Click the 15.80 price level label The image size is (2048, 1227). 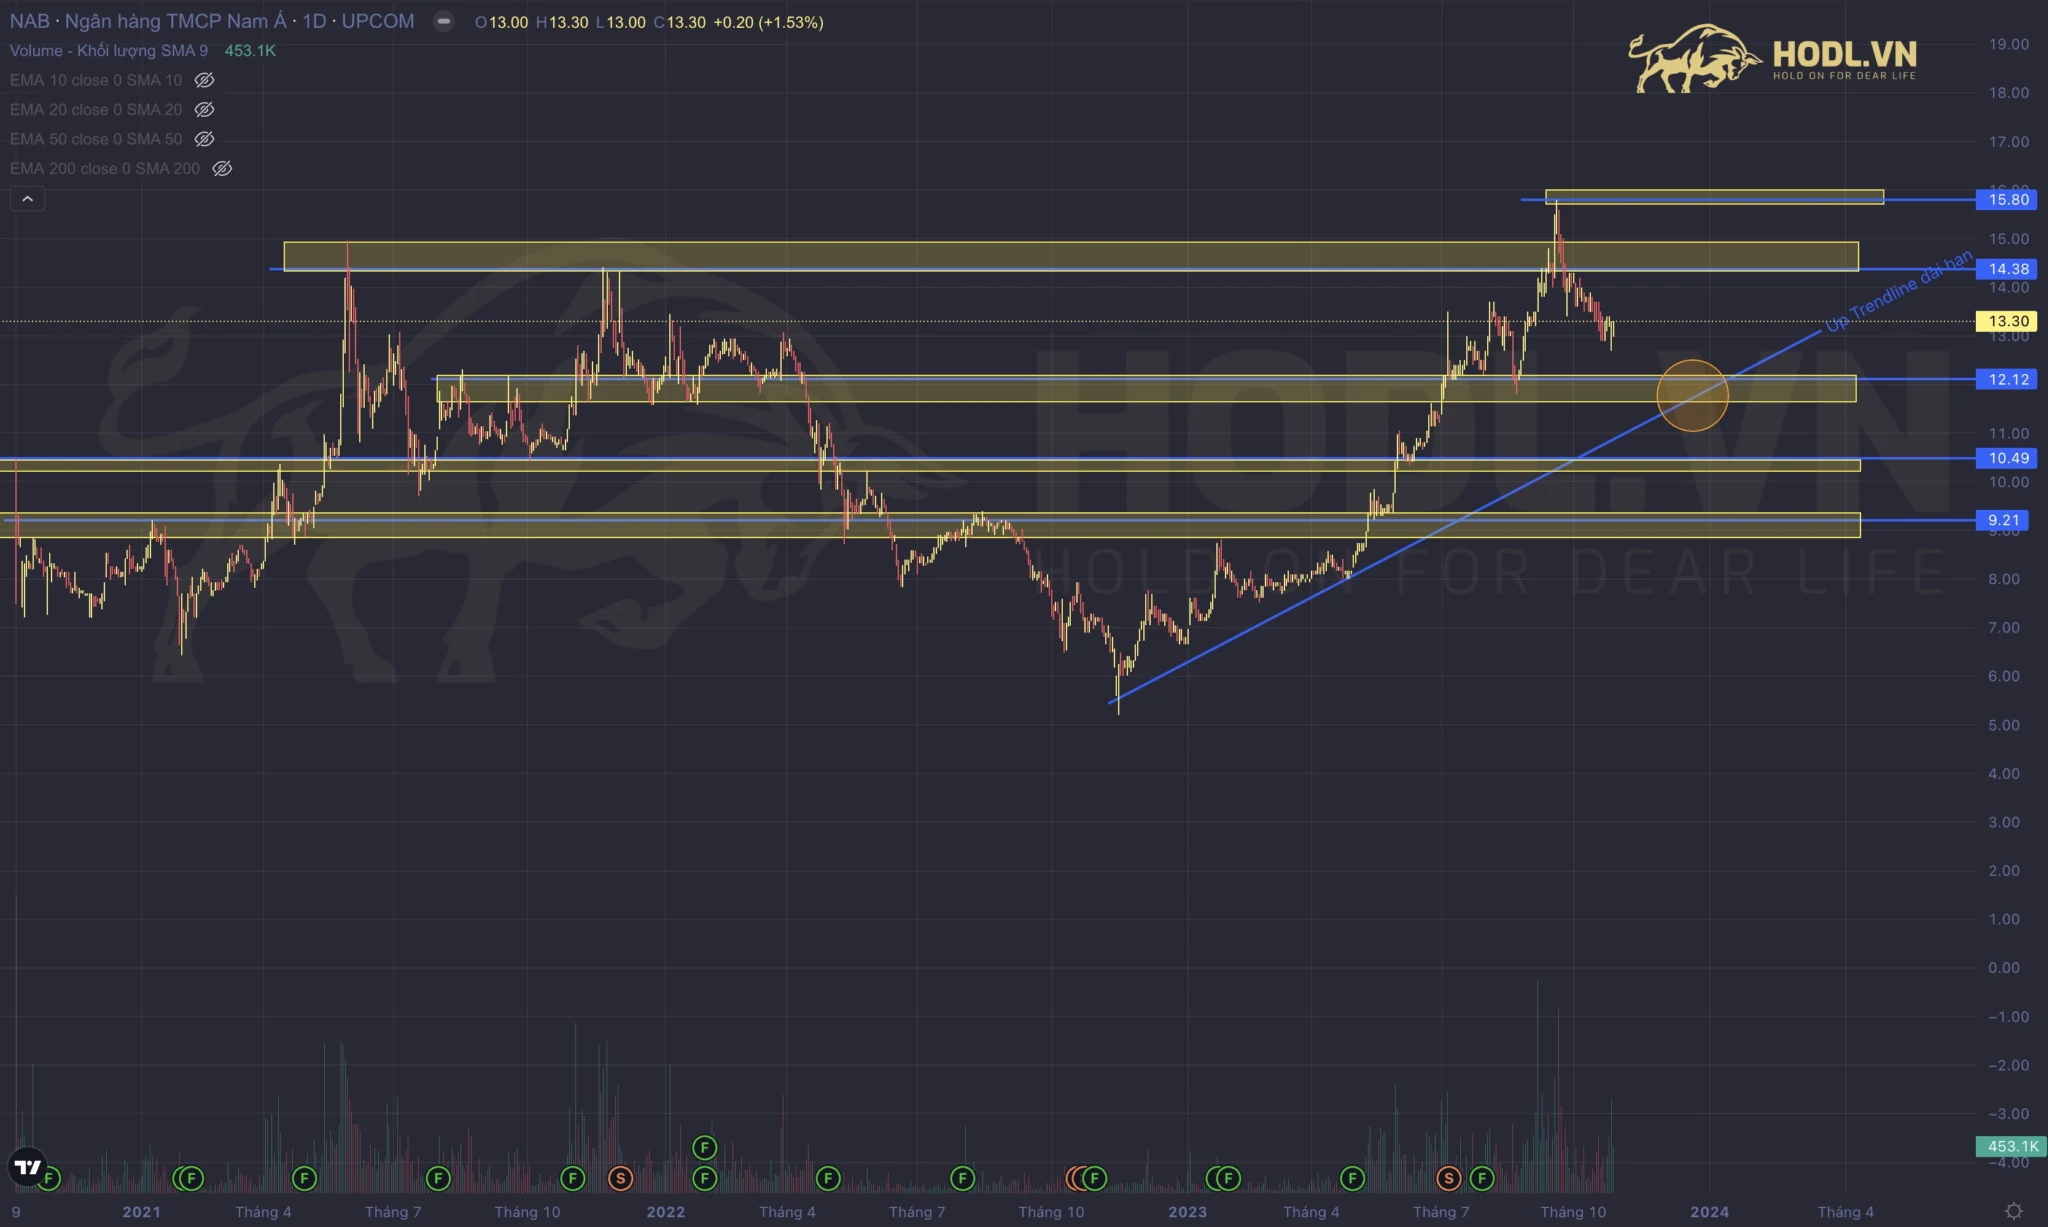[2007, 200]
